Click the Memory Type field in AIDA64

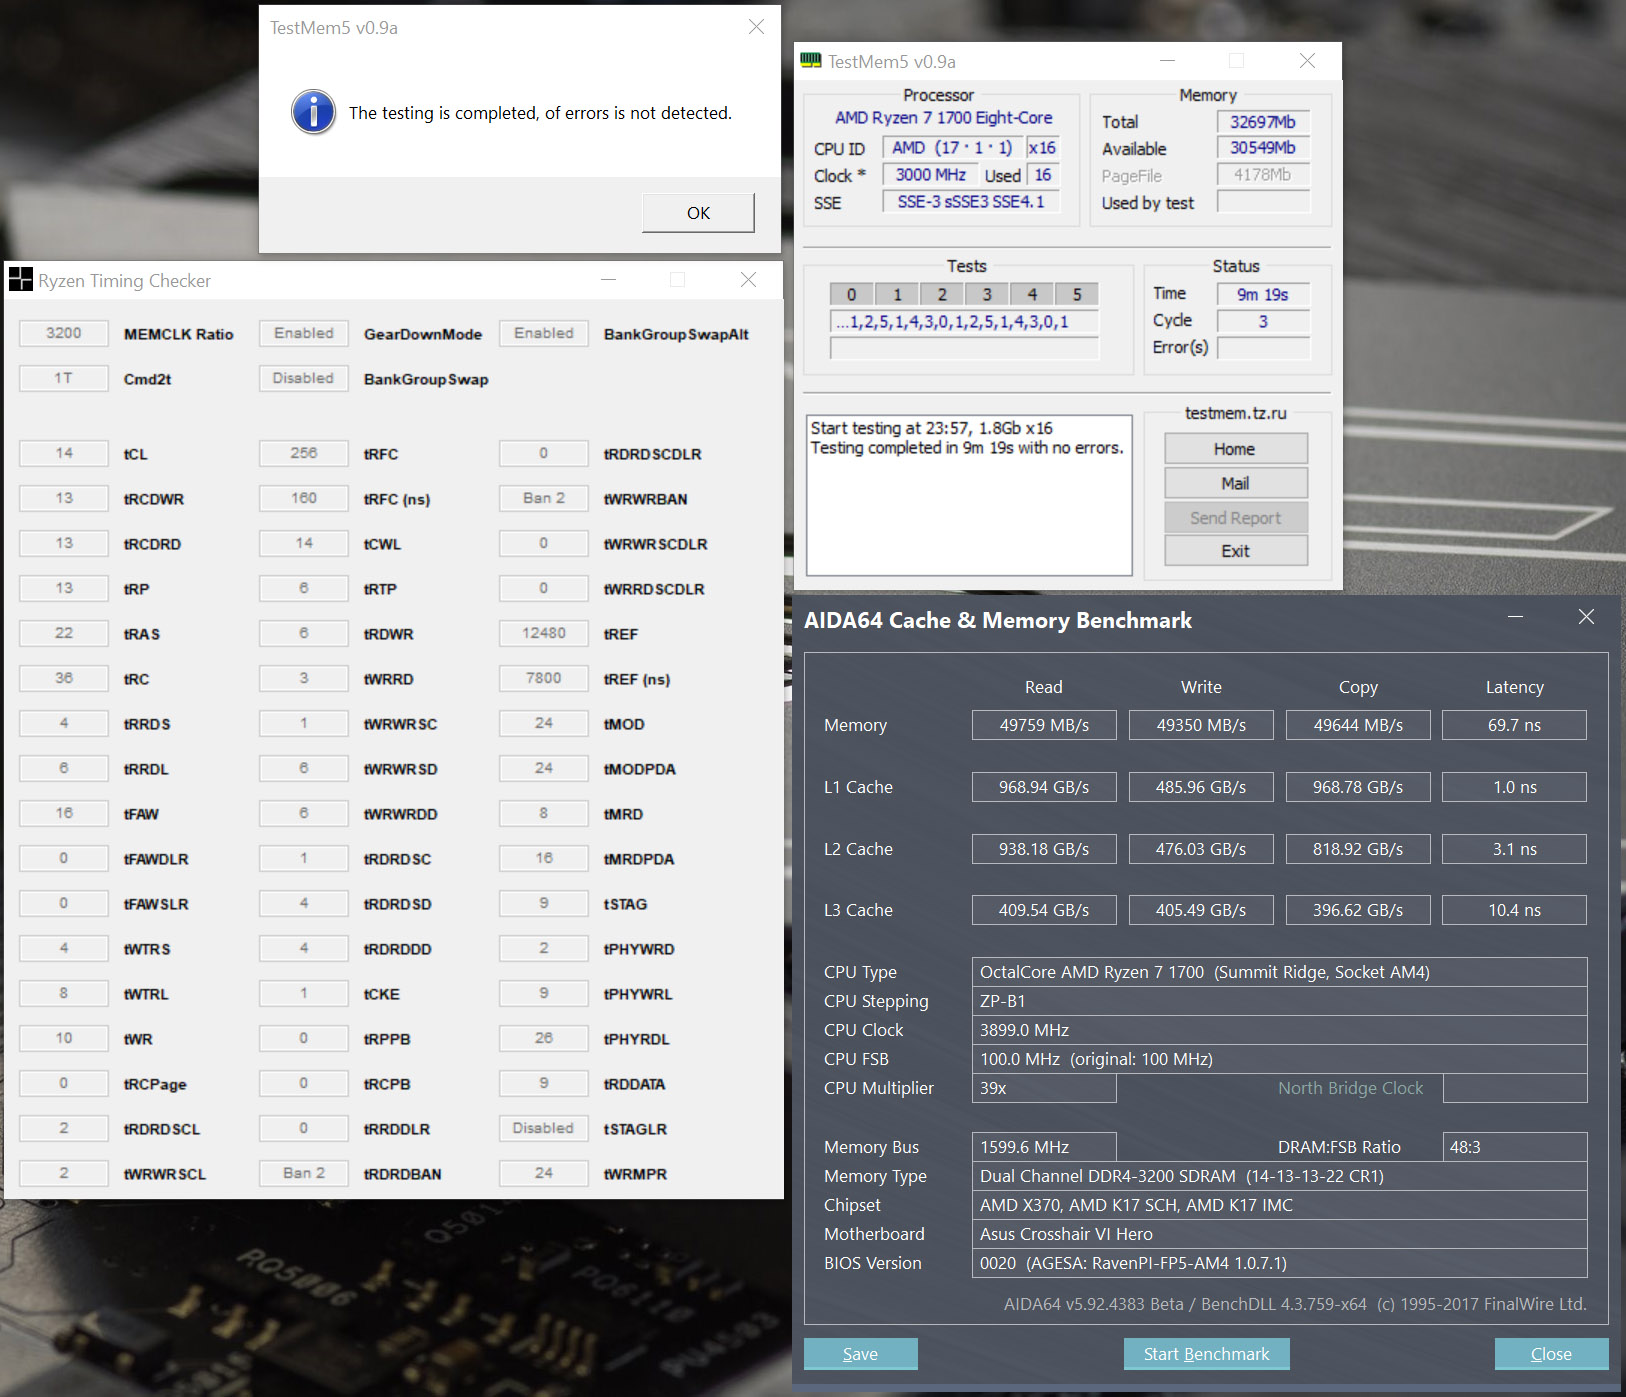(1279, 1176)
